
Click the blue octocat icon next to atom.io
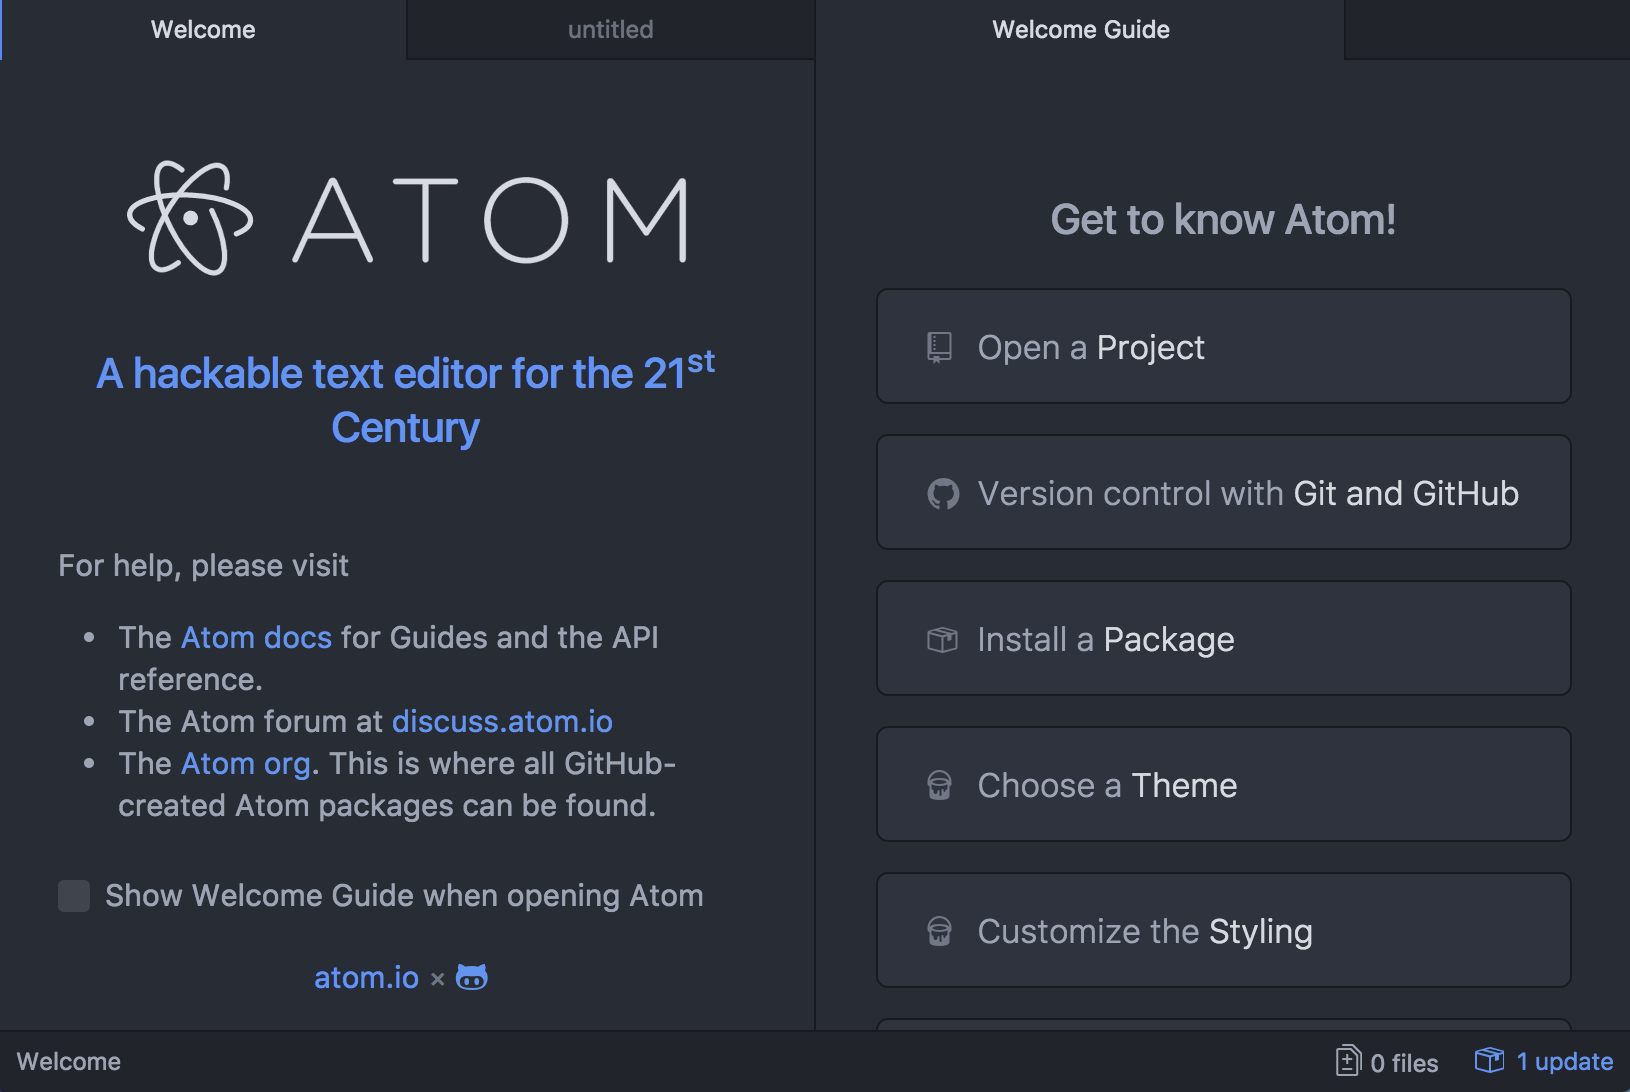(472, 977)
